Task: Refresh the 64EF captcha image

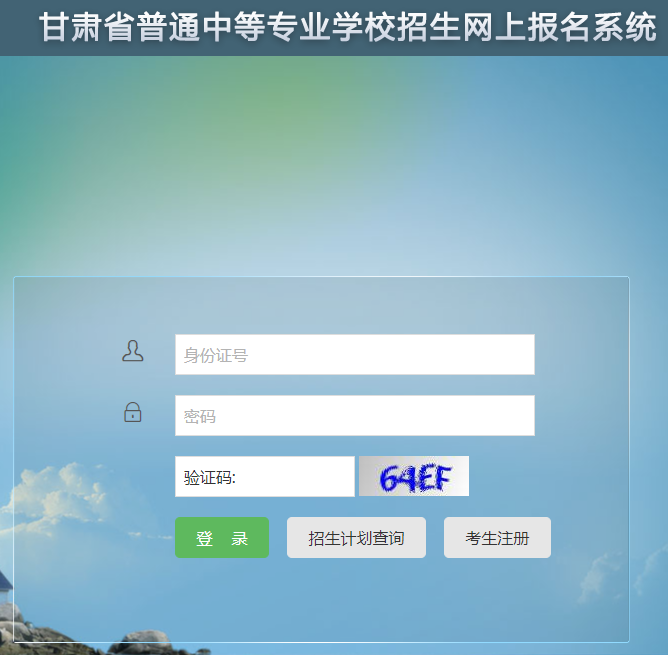Action: pos(414,476)
